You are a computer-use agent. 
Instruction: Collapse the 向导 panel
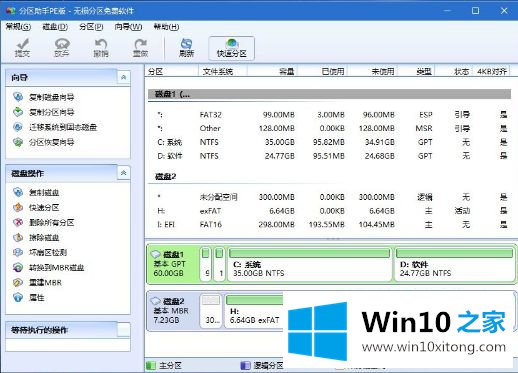(124, 77)
